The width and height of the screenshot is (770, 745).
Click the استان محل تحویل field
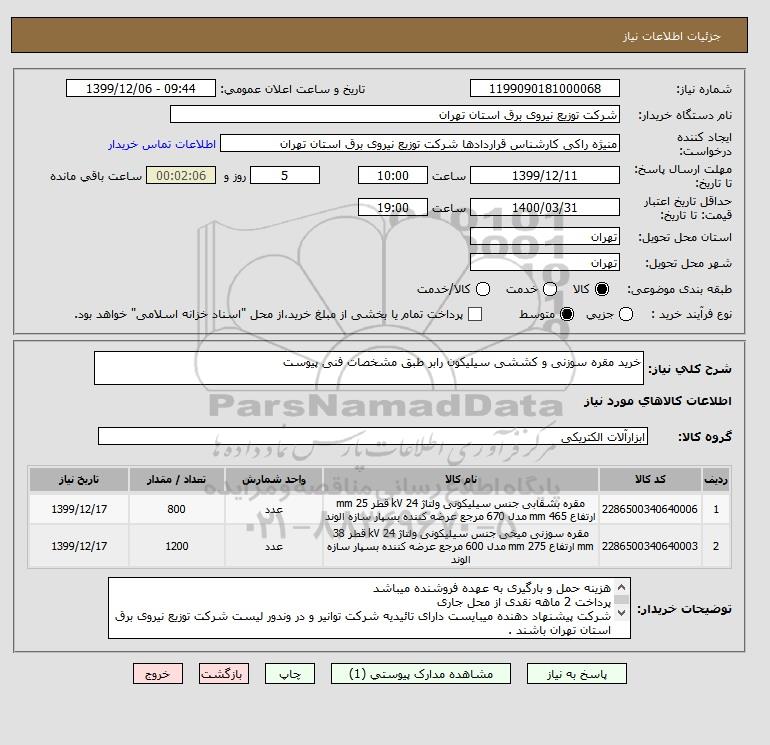pos(545,237)
